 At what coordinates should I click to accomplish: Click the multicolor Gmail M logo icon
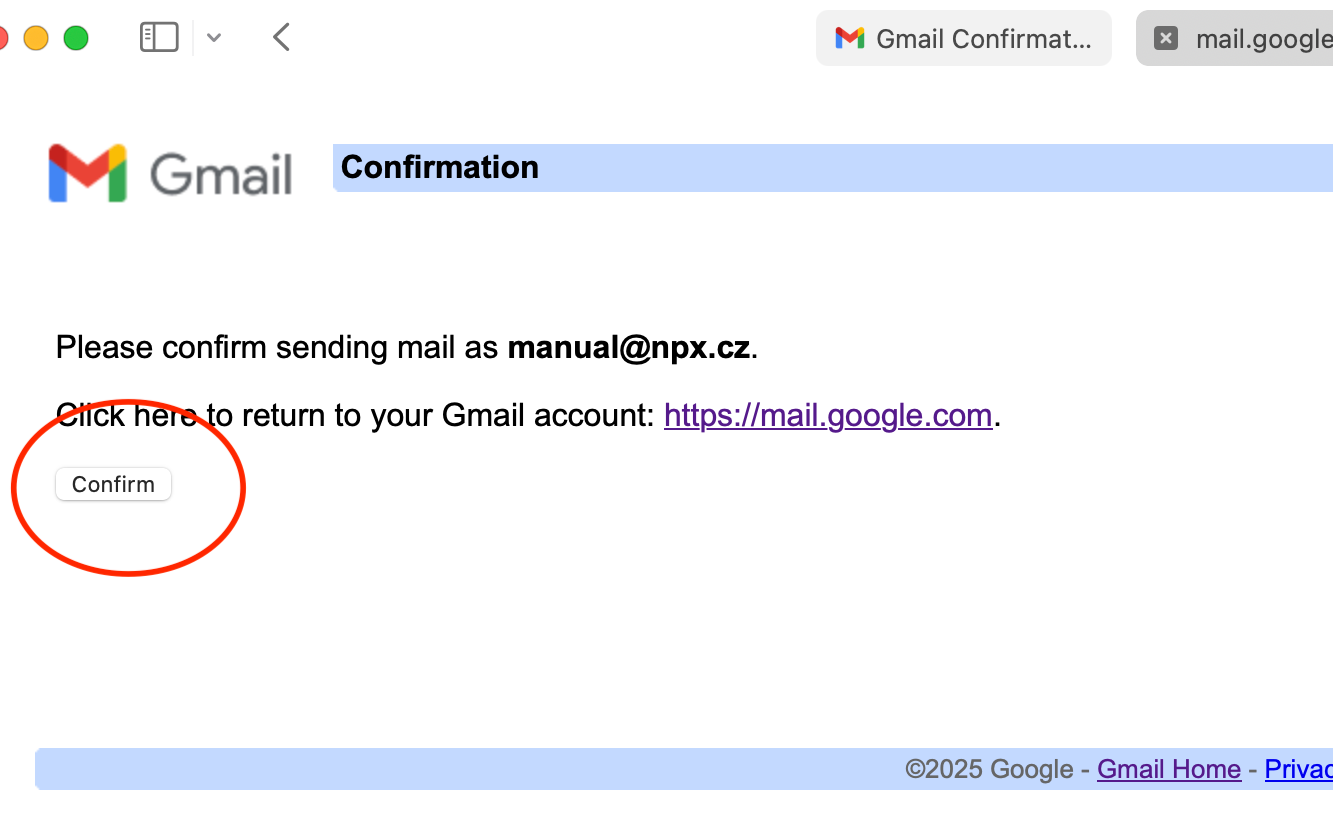pos(88,173)
